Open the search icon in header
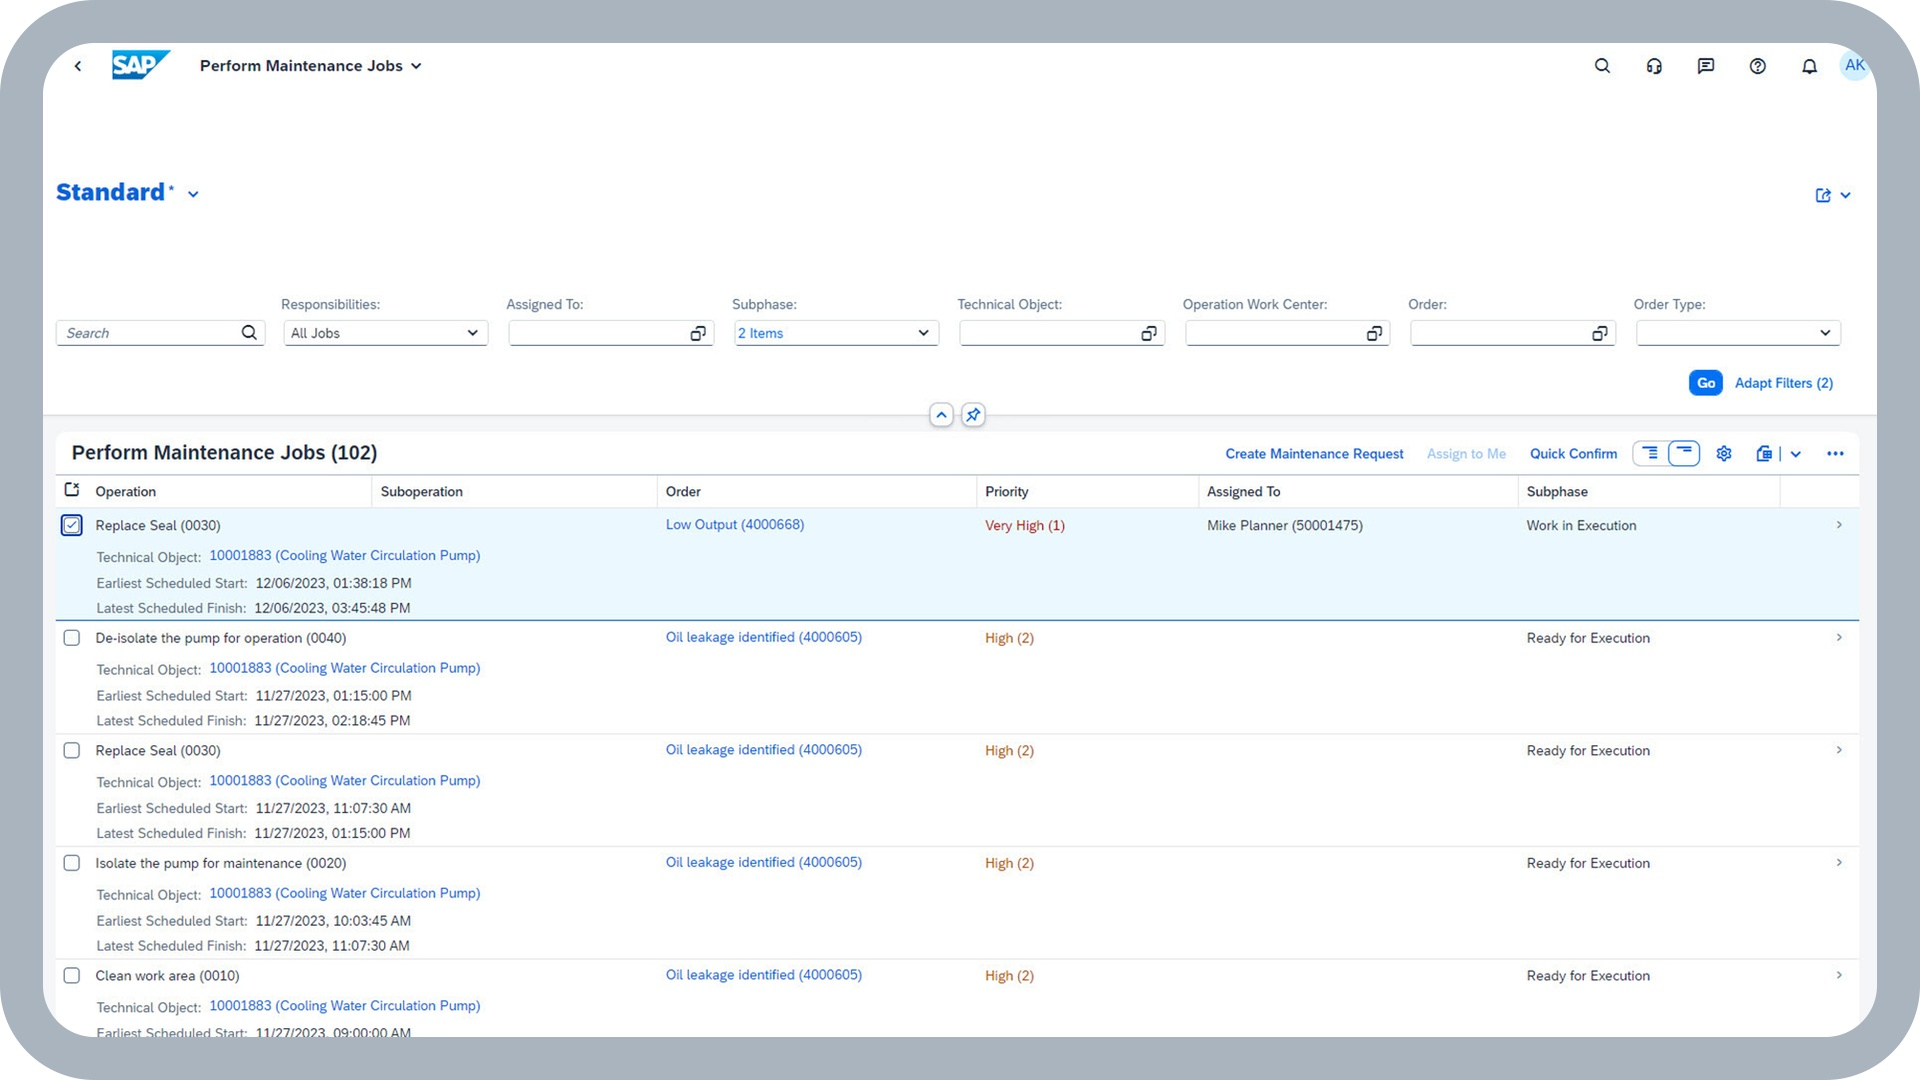Screen dimensions: 1920x1080 pos(1602,66)
